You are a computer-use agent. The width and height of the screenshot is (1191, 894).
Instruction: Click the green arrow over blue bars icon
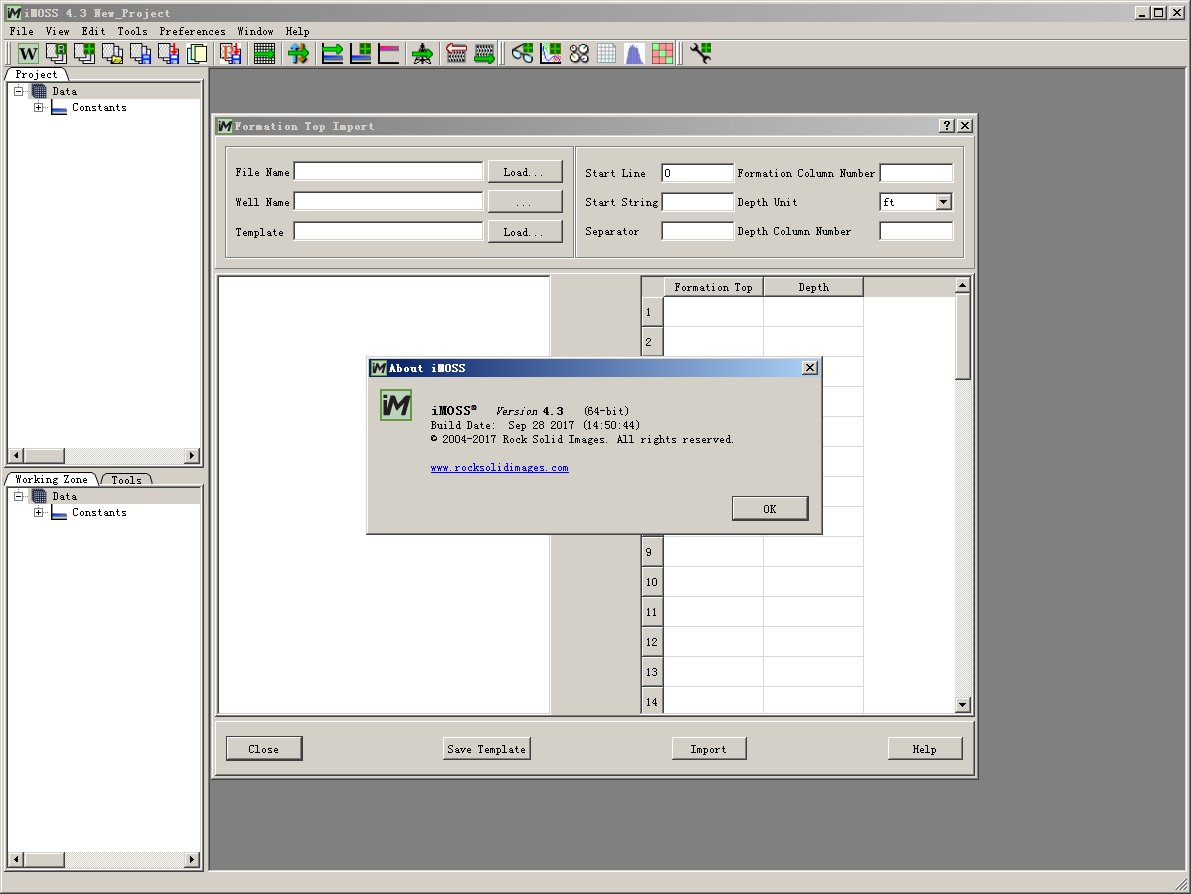(332, 53)
